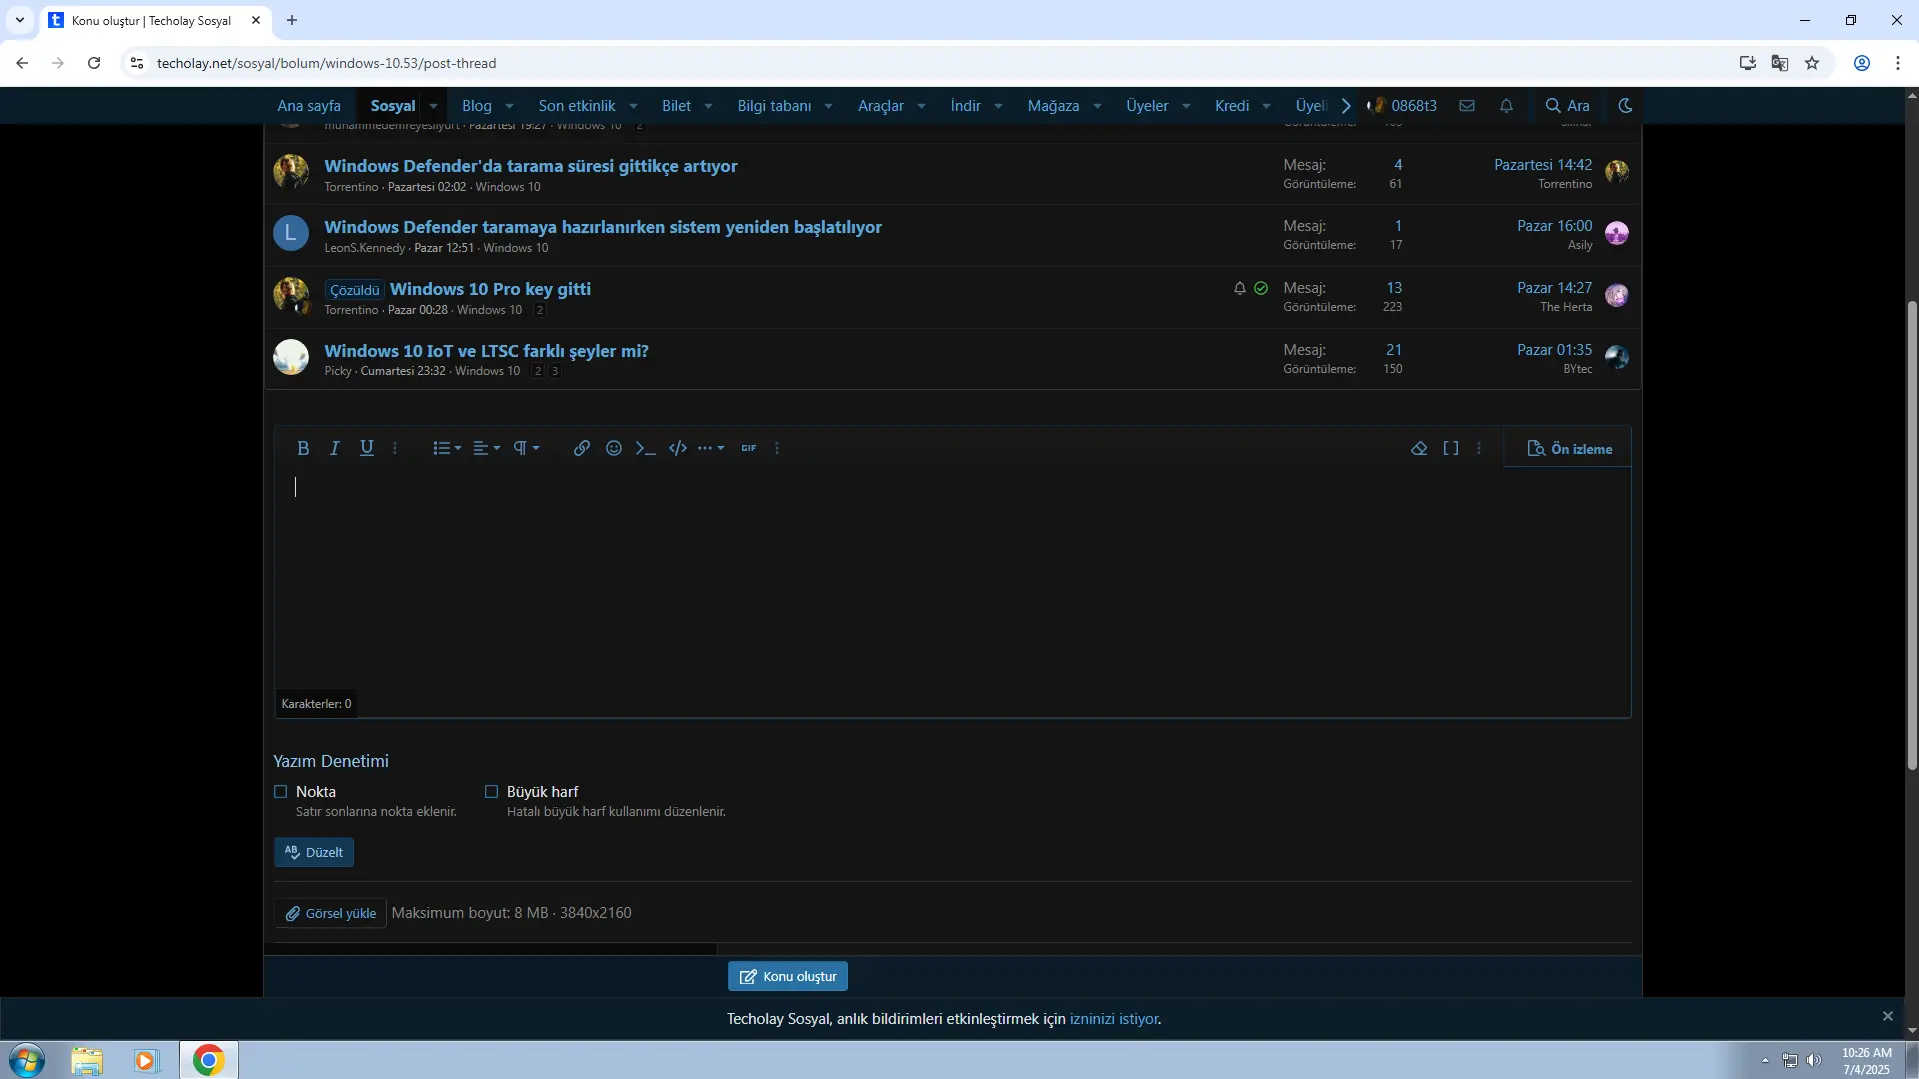Reload the page in Chrome
This screenshot has width=1919, height=1079.
(x=94, y=63)
